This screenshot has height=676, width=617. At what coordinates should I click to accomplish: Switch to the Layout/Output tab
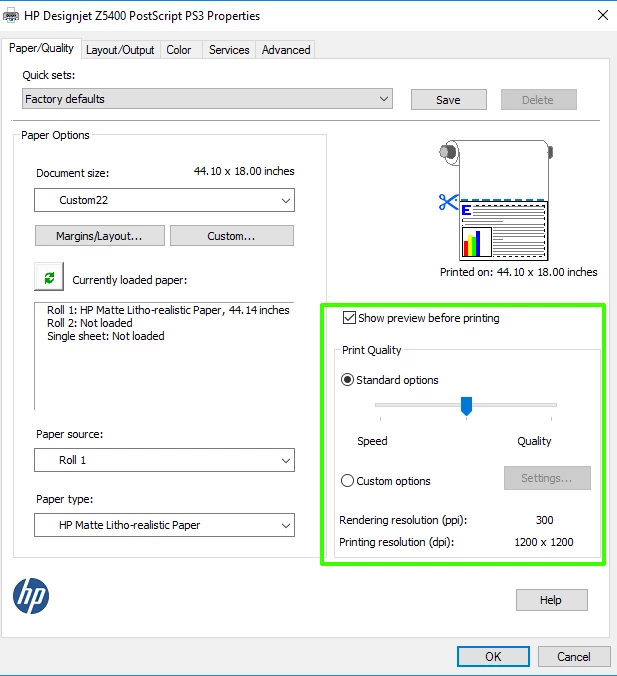coord(120,50)
